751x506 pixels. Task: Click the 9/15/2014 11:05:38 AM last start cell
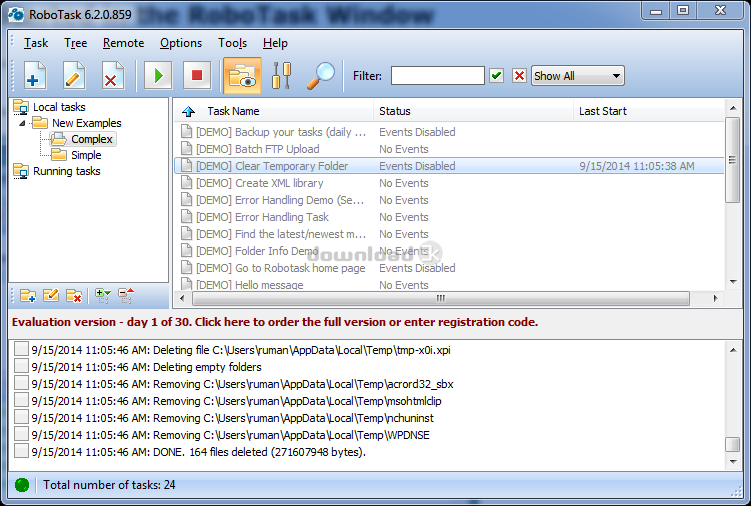pyautogui.click(x=637, y=166)
